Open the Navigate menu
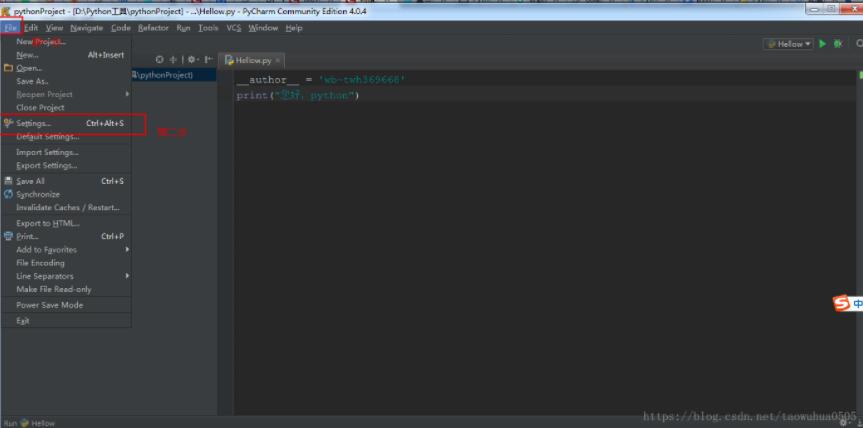 point(86,28)
